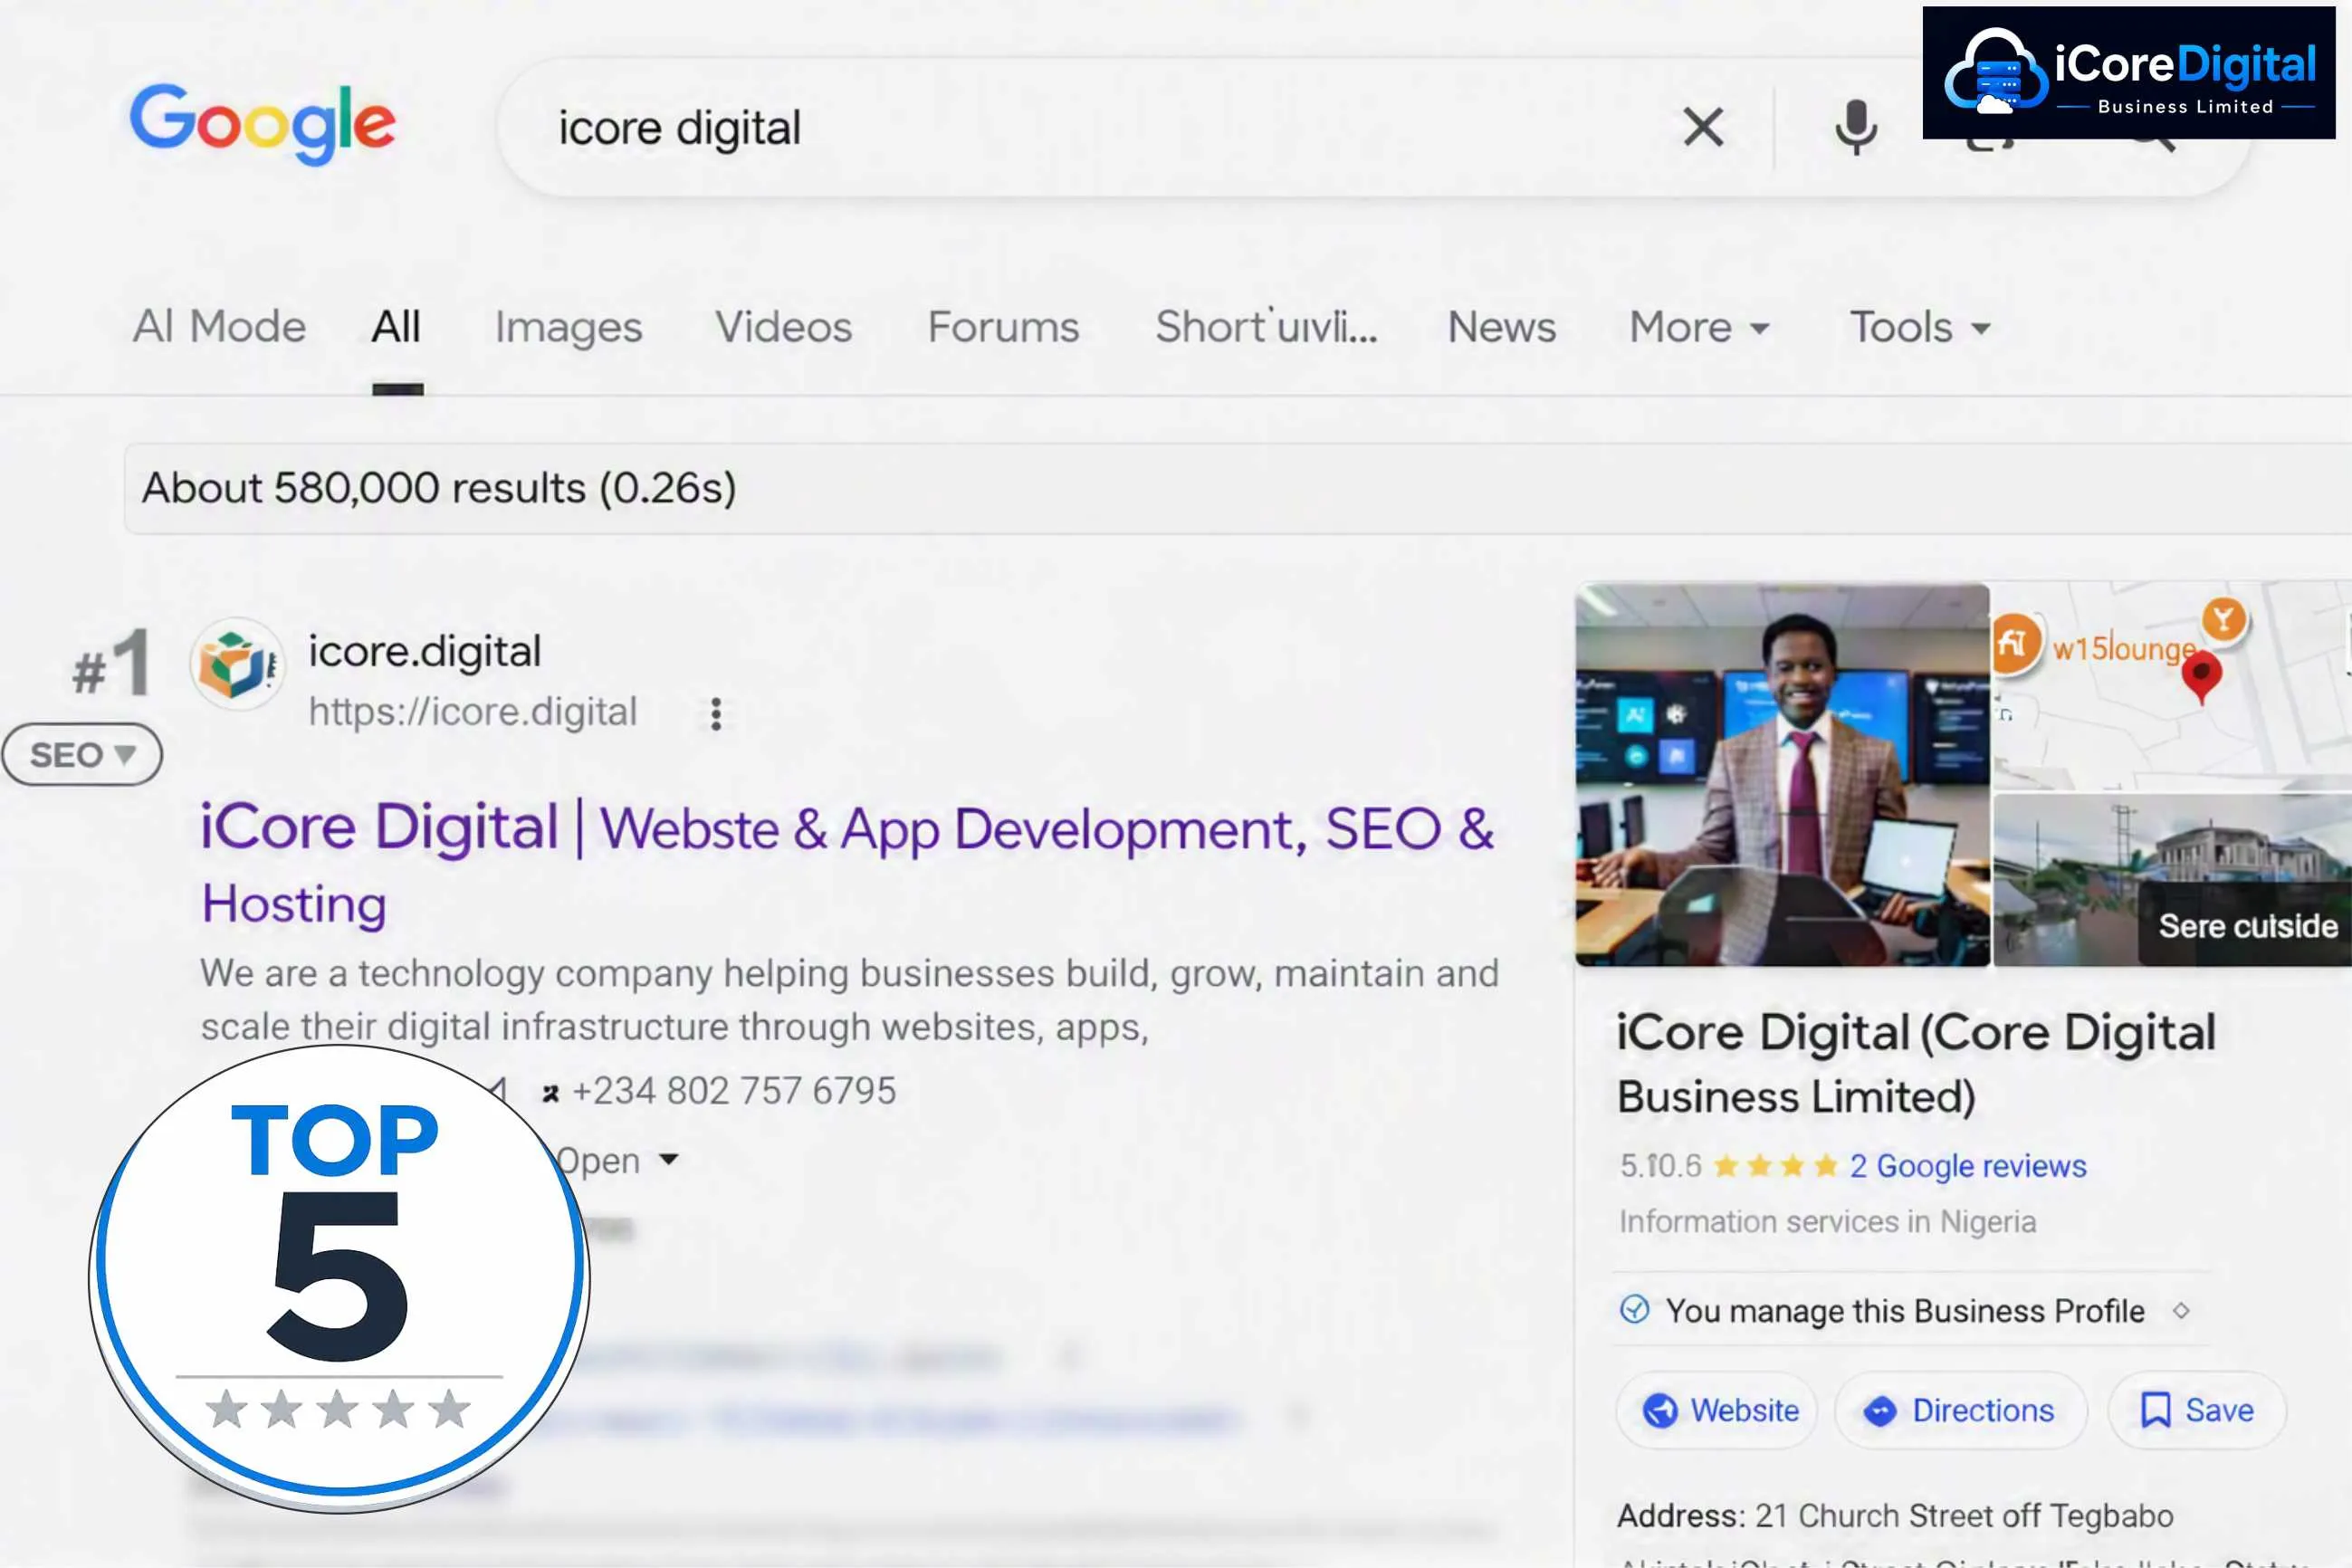Open the See outside street view thumbnail
The width and height of the screenshot is (2352, 1568).
[2172, 881]
